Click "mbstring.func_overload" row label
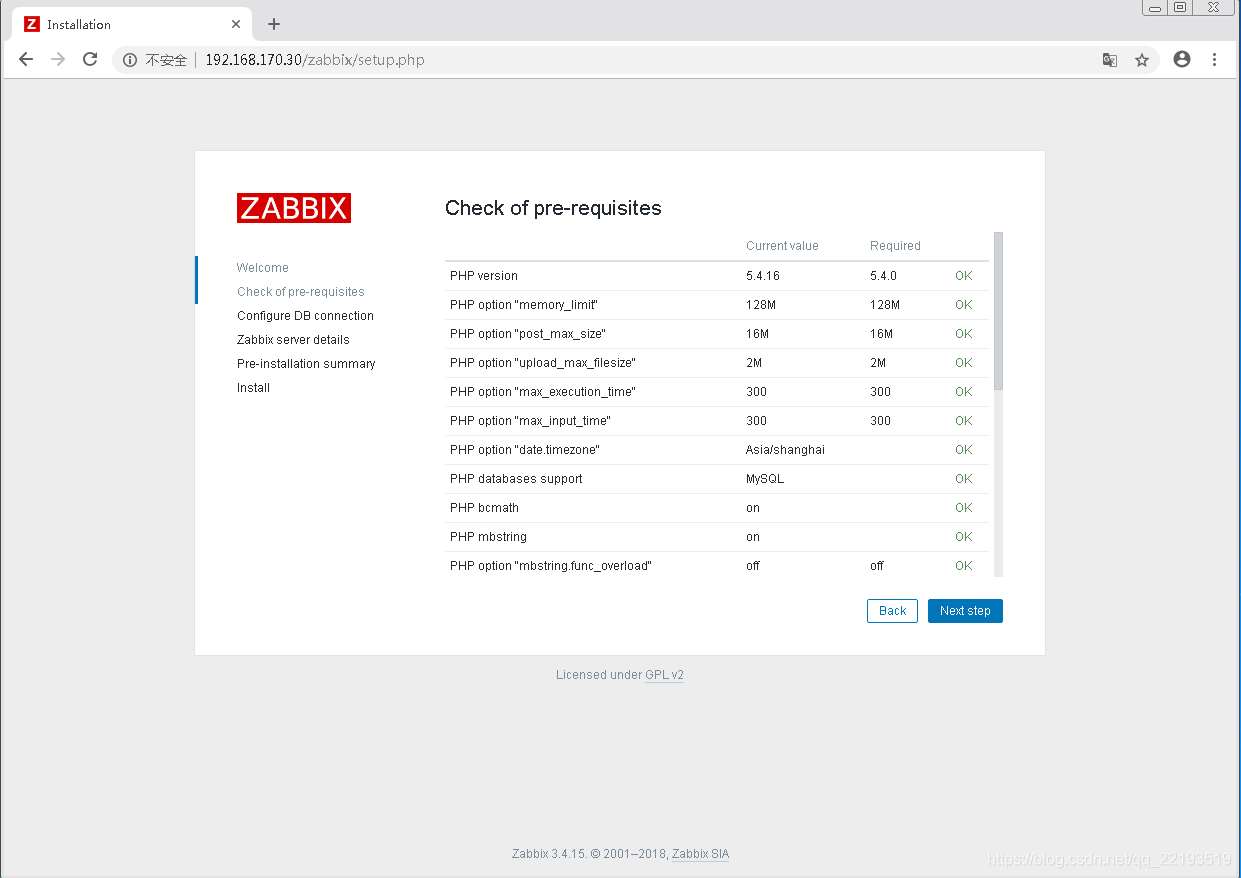Image resolution: width=1241 pixels, height=878 pixels. pyautogui.click(x=551, y=566)
